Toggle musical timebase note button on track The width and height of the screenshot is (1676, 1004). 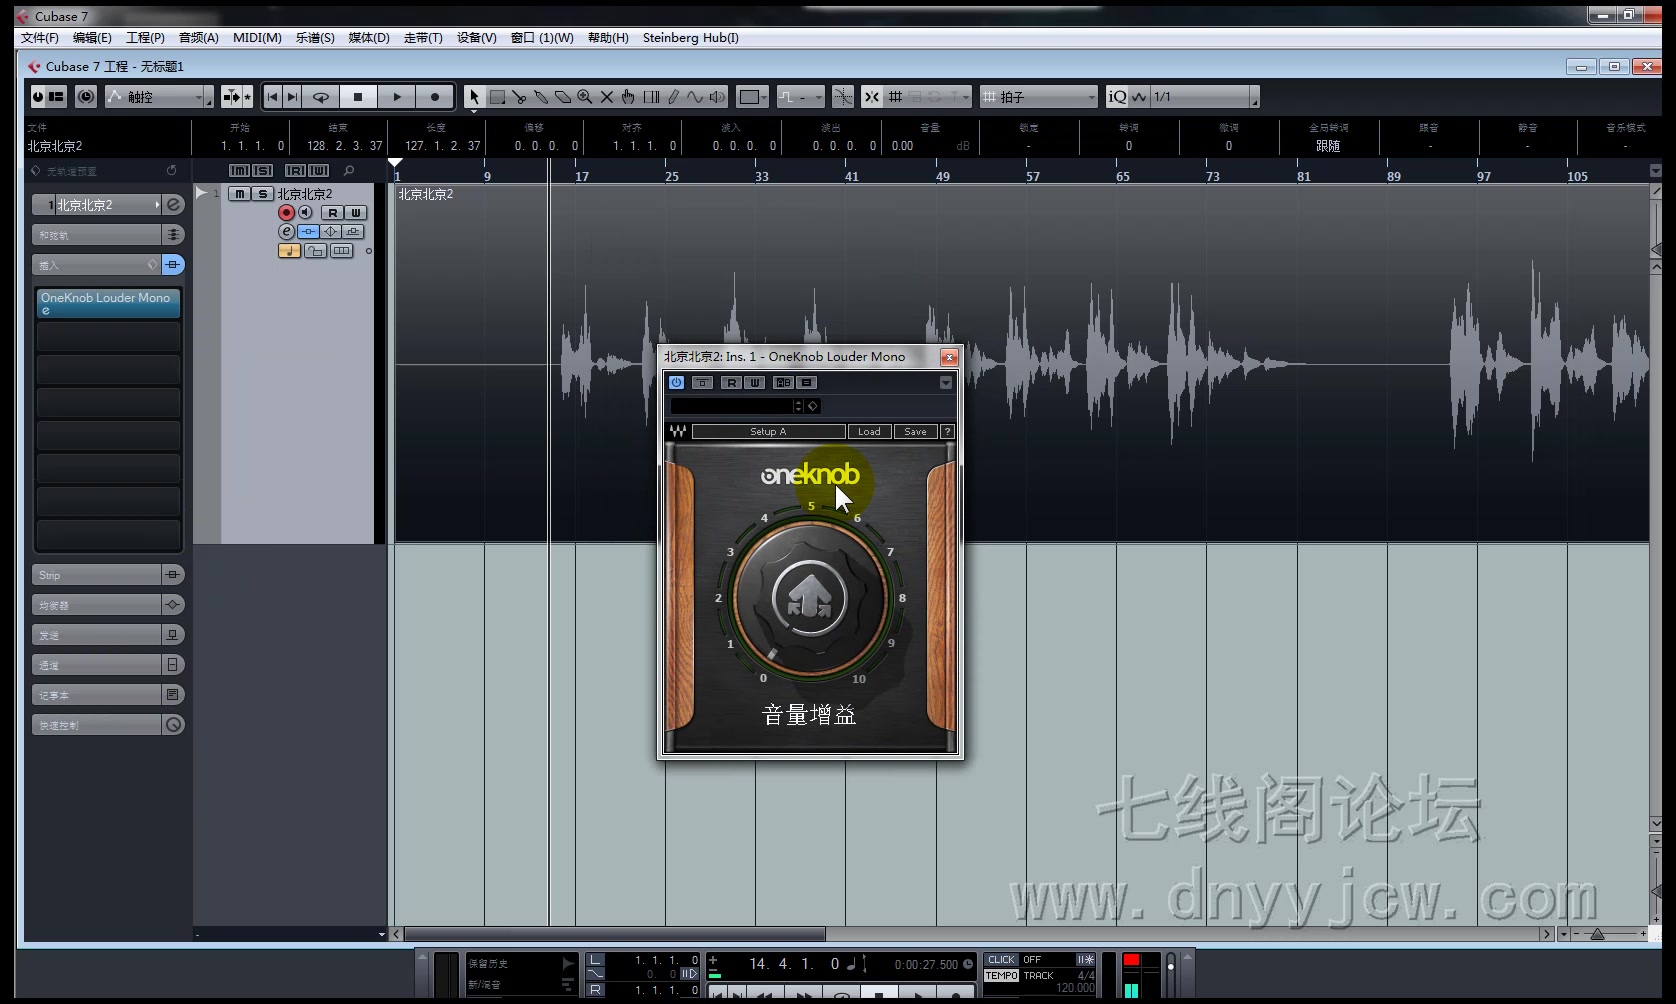coord(289,251)
